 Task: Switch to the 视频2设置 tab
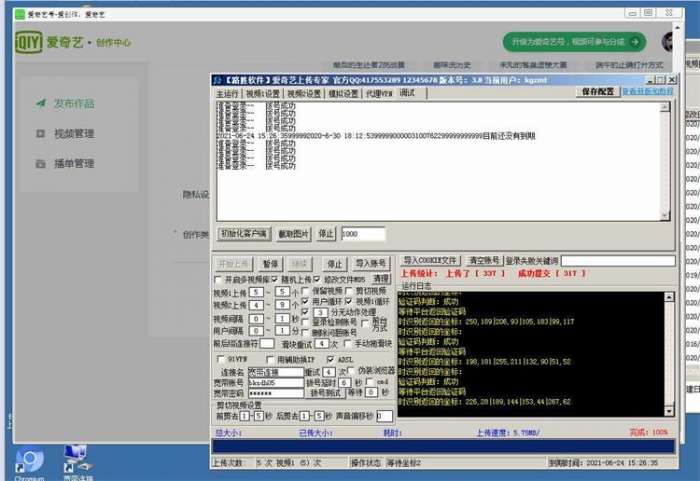point(304,94)
